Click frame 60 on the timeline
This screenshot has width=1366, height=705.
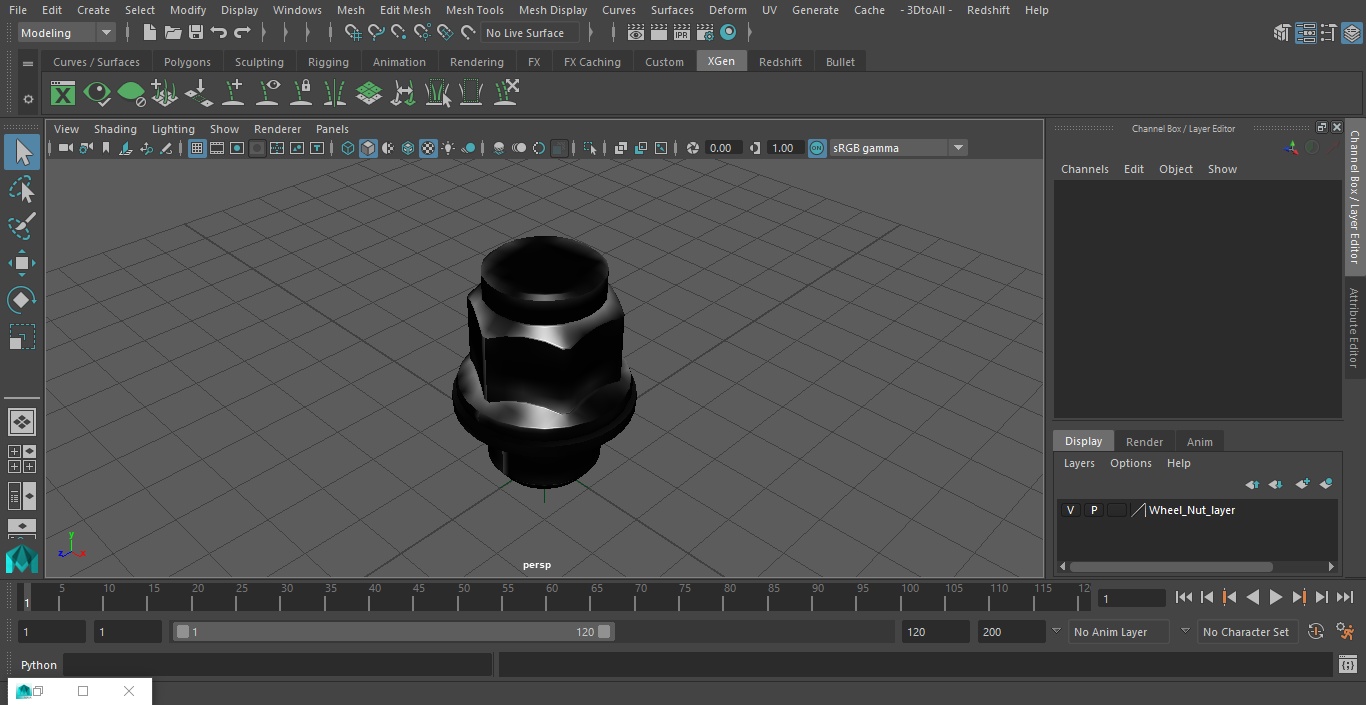coord(552,597)
